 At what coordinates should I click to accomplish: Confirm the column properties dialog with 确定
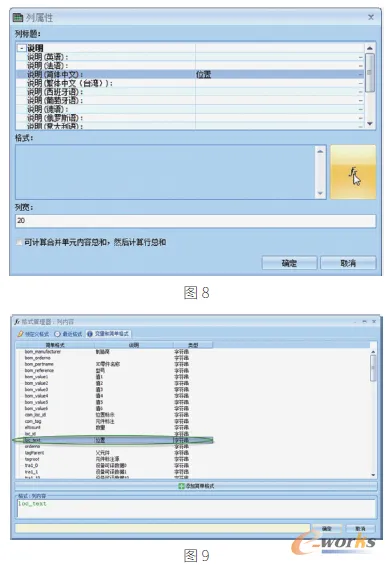click(x=289, y=263)
